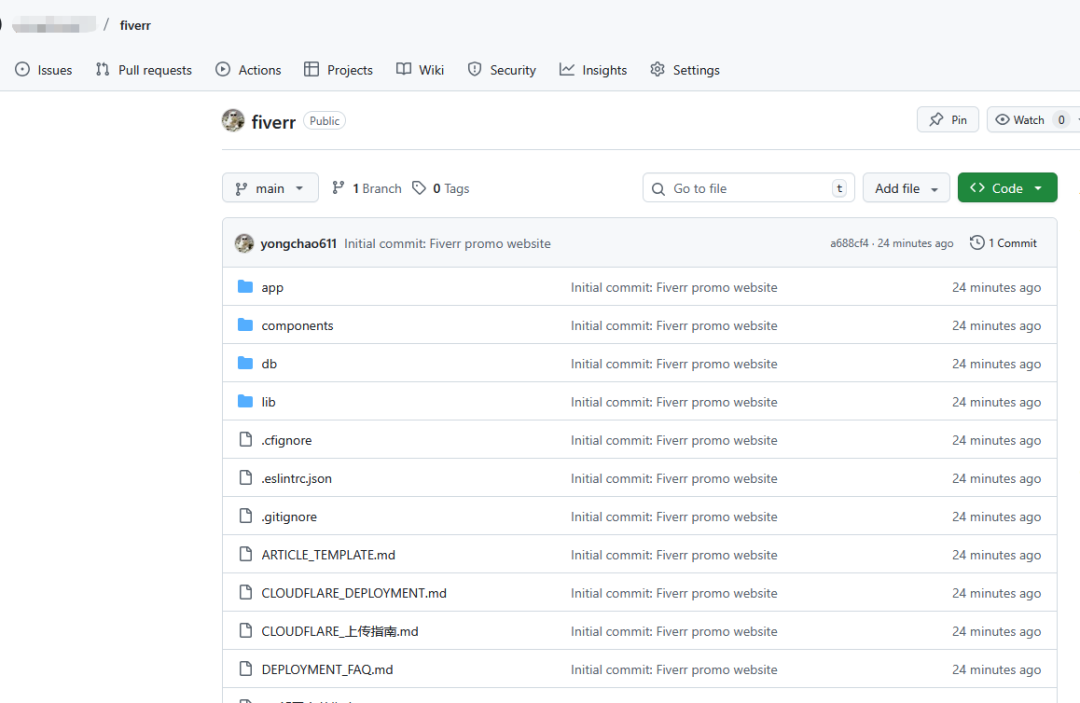Click the components folder icon

(245, 325)
